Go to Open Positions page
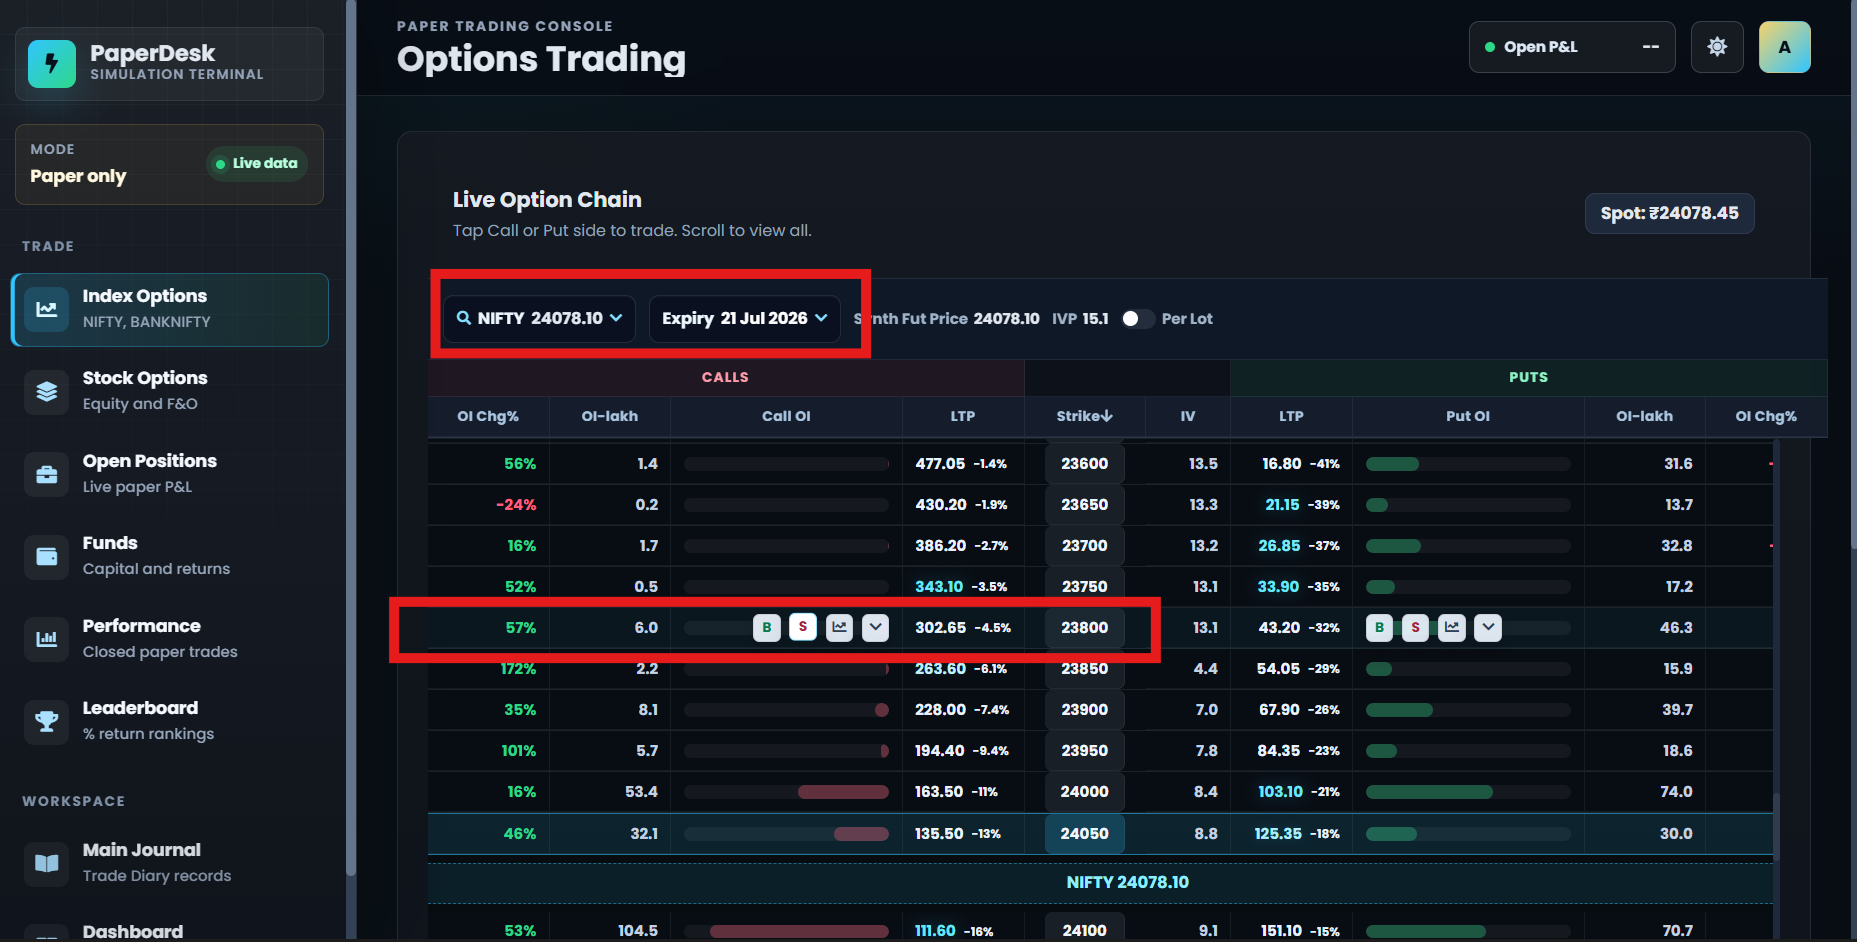The image size is (1857, 942). click(170, 474)
